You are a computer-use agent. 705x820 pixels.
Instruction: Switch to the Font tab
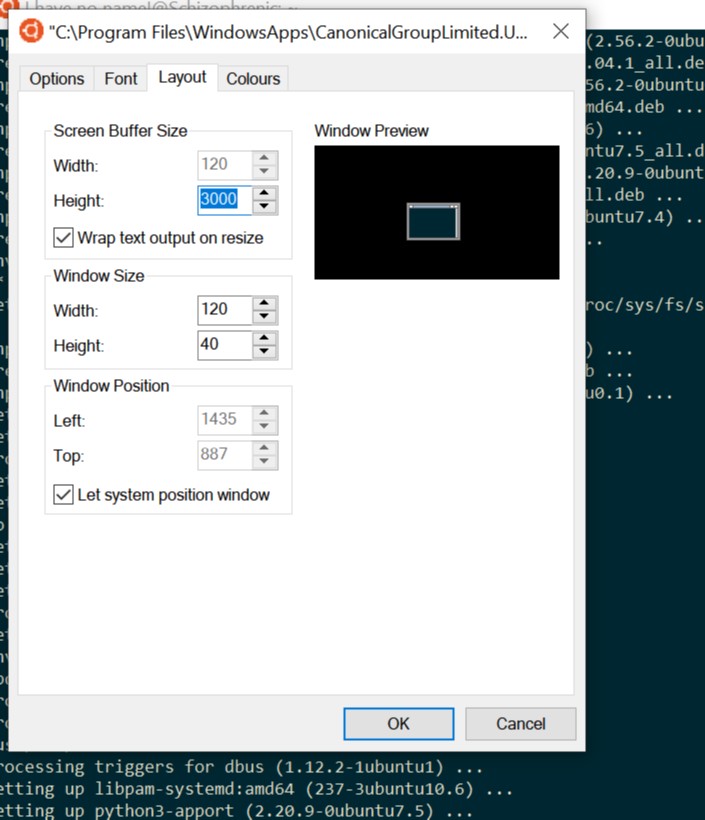[120, 79]
